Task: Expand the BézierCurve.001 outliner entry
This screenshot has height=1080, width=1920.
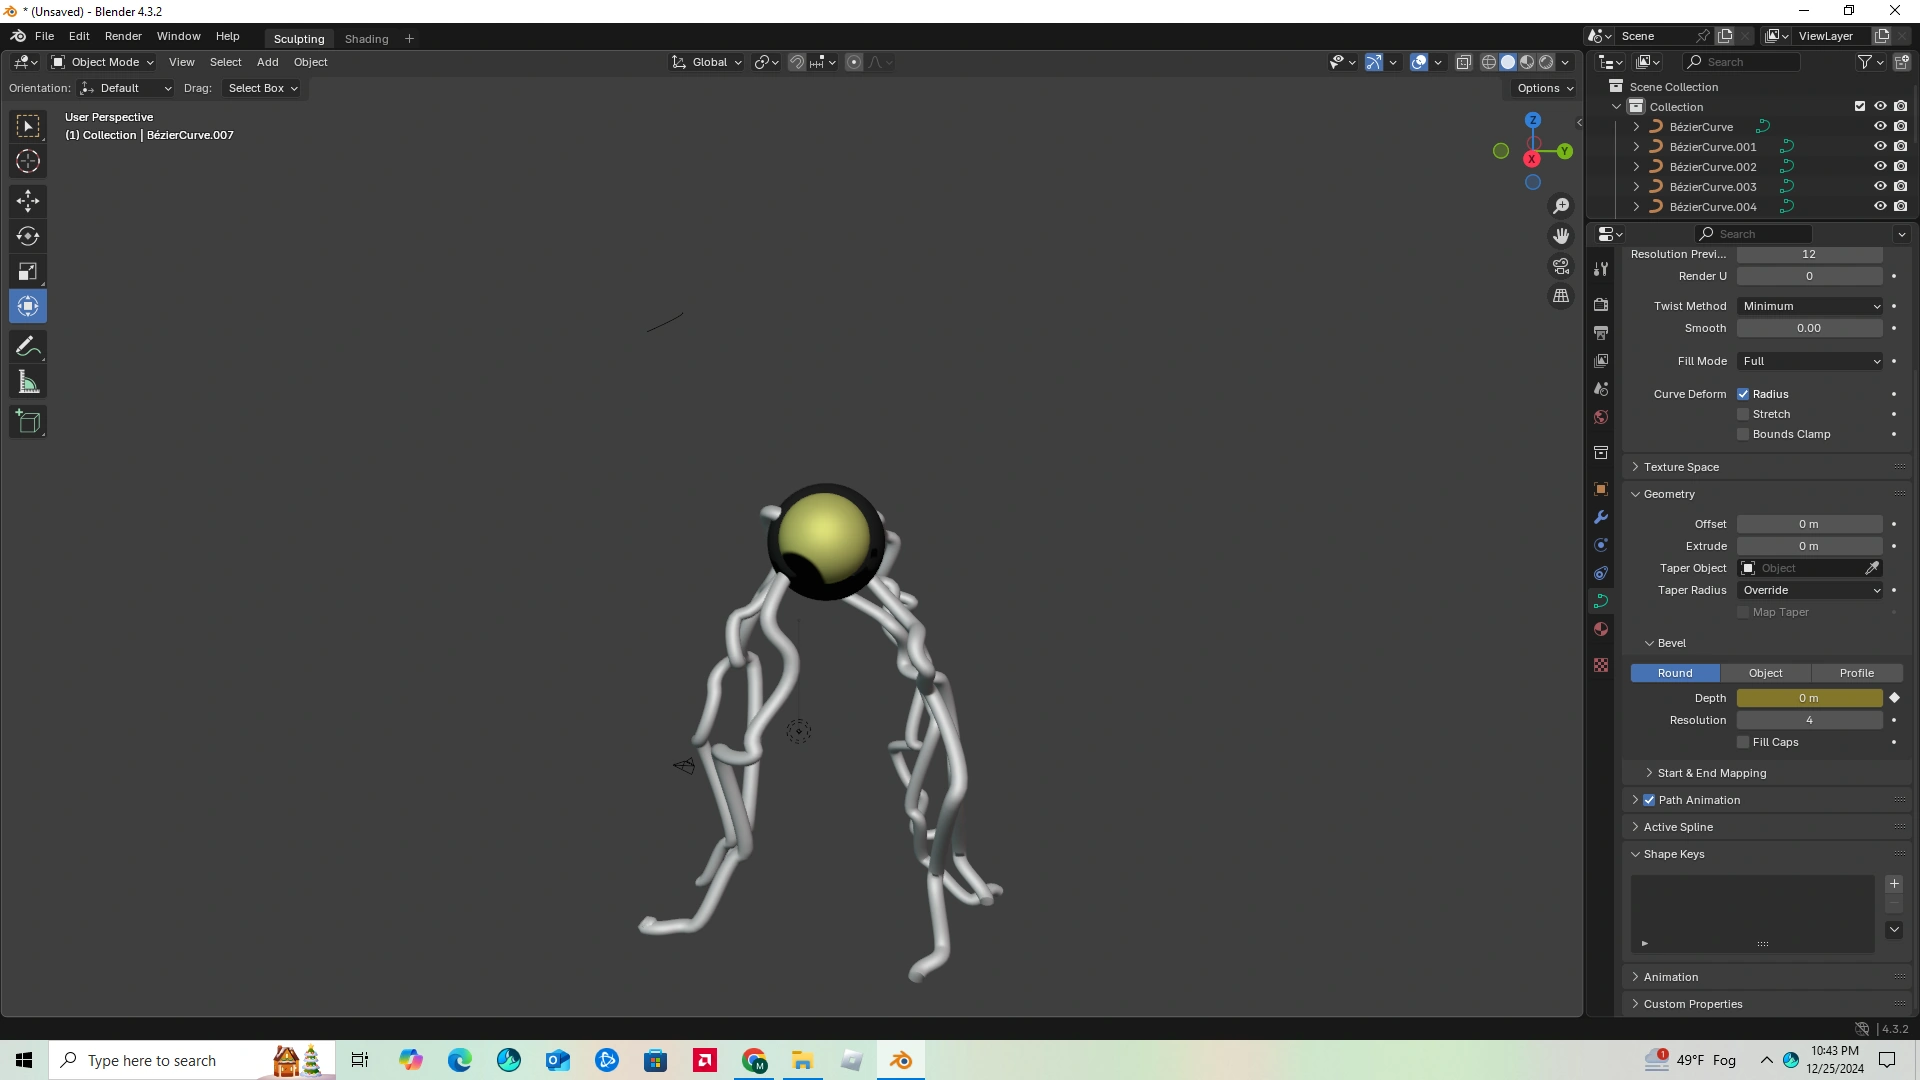Action: (x=1637, y=146)
